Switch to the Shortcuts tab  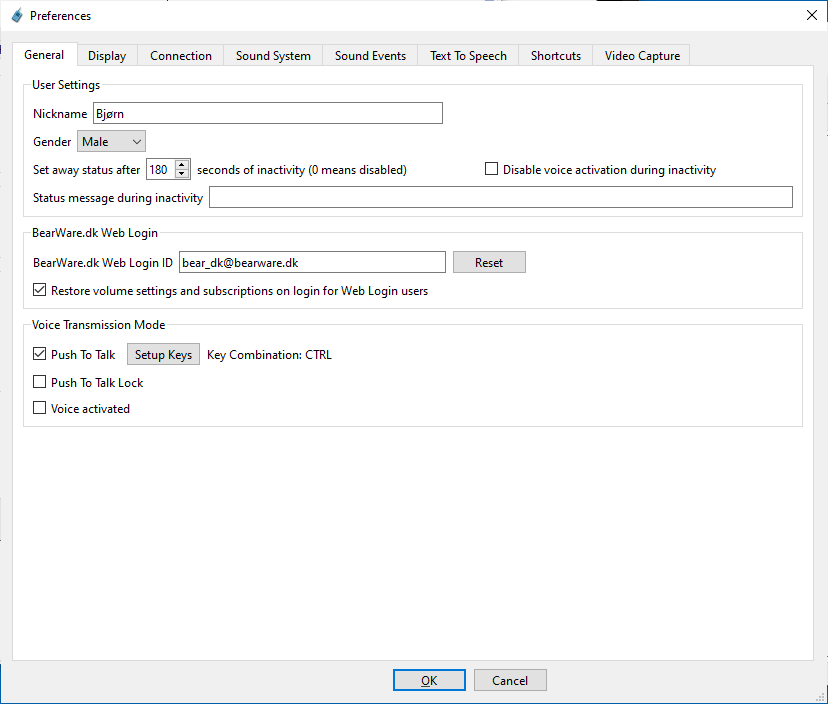pos(556,56)
